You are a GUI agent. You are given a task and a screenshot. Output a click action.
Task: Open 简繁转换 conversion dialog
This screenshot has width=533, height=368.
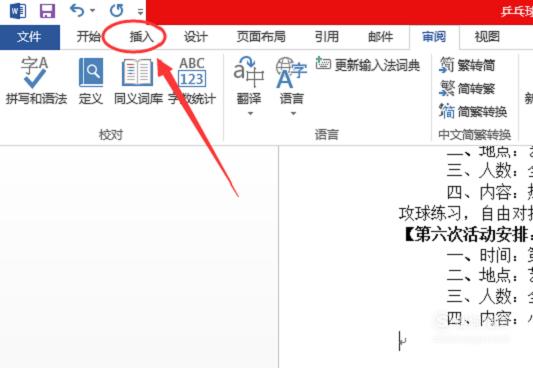(473, 111)
